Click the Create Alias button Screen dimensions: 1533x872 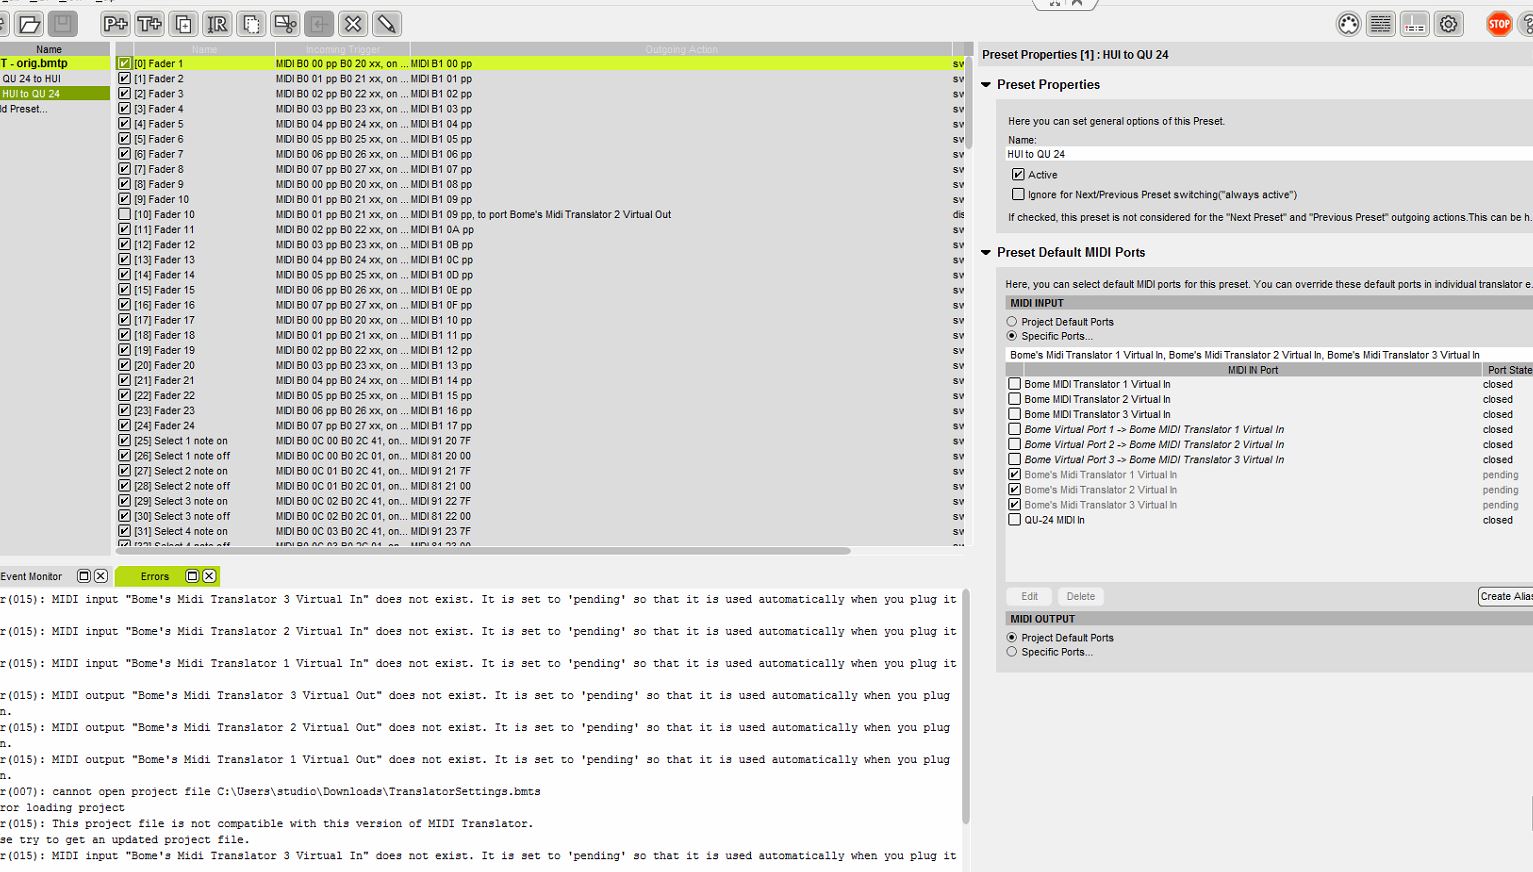(1505, 596)
